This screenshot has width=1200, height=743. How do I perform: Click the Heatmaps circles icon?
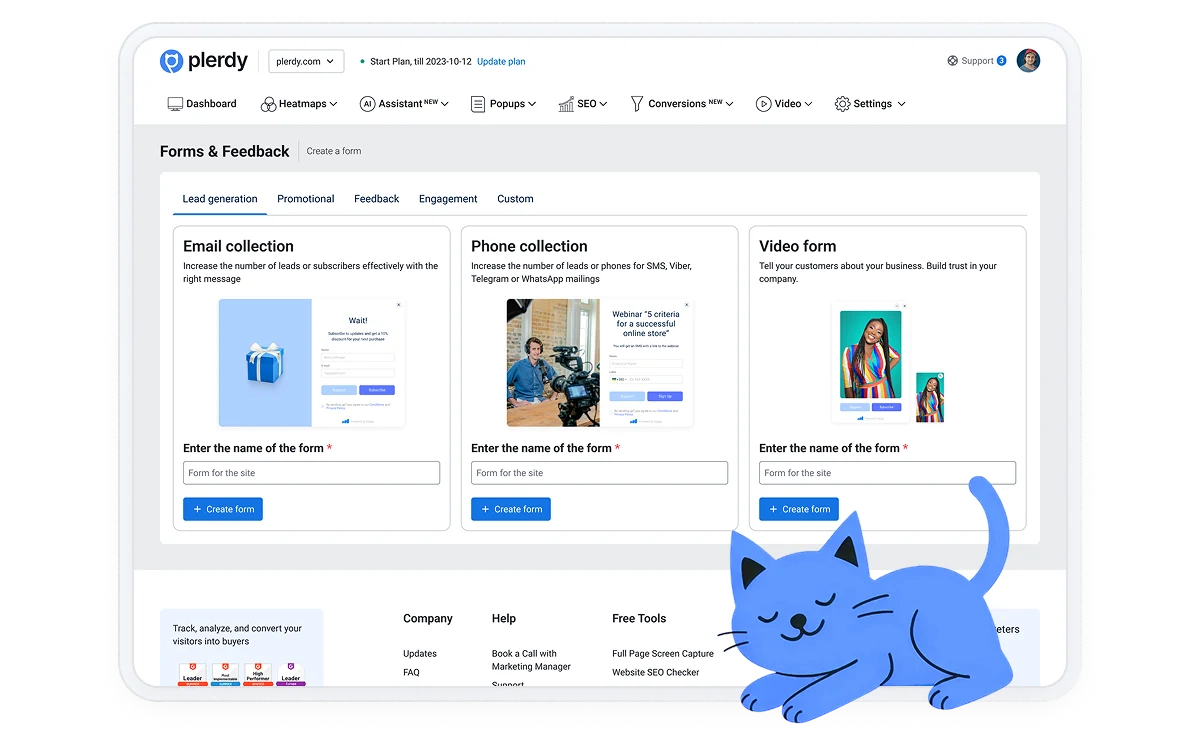pyautogui.click(x=268, y=104)
